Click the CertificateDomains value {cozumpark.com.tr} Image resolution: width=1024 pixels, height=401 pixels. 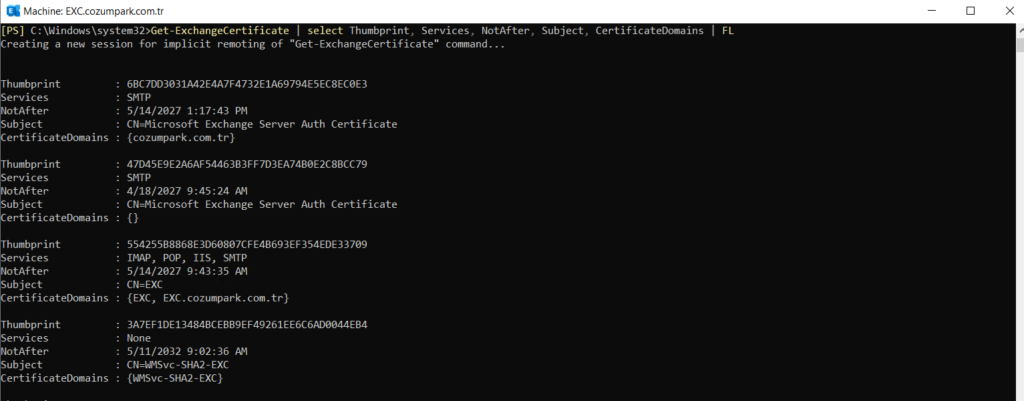(x=181, y=138)
